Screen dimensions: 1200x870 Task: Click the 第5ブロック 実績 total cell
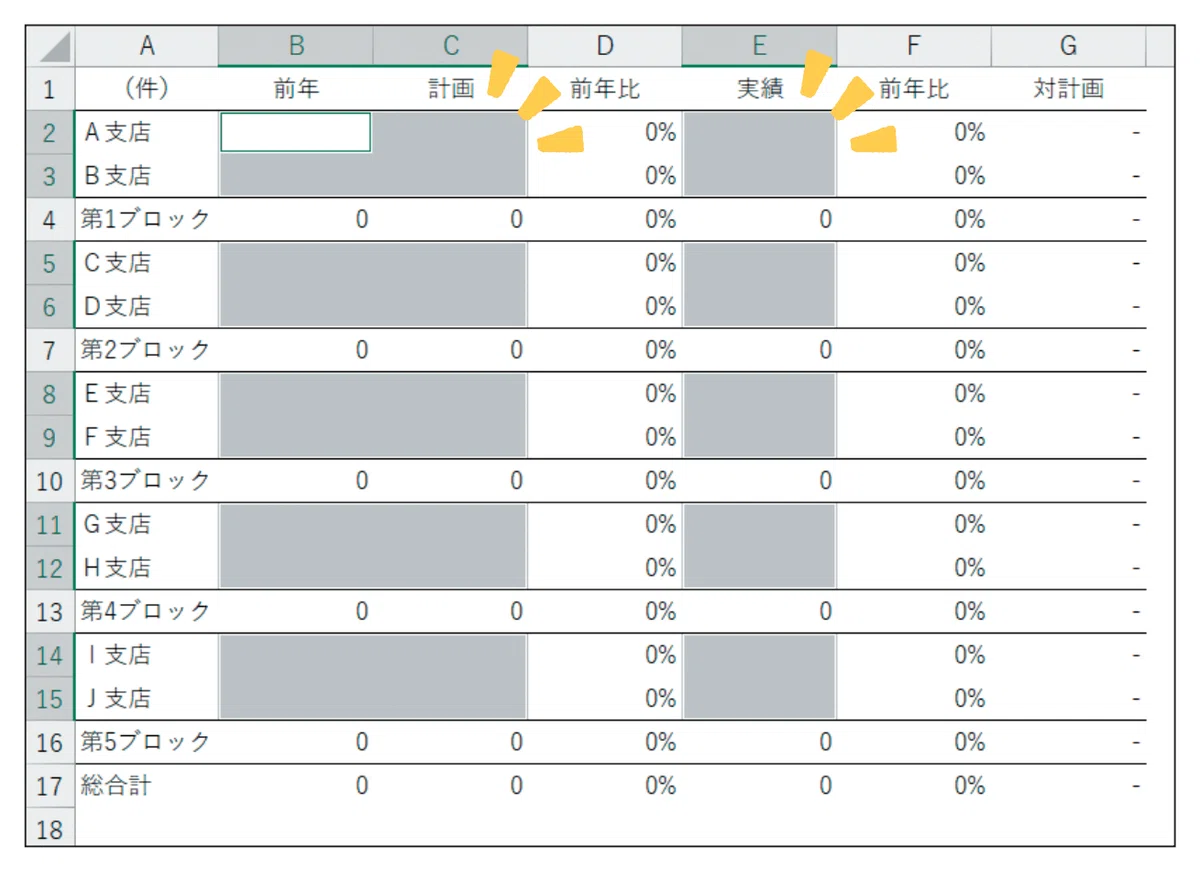pos(759,742)
